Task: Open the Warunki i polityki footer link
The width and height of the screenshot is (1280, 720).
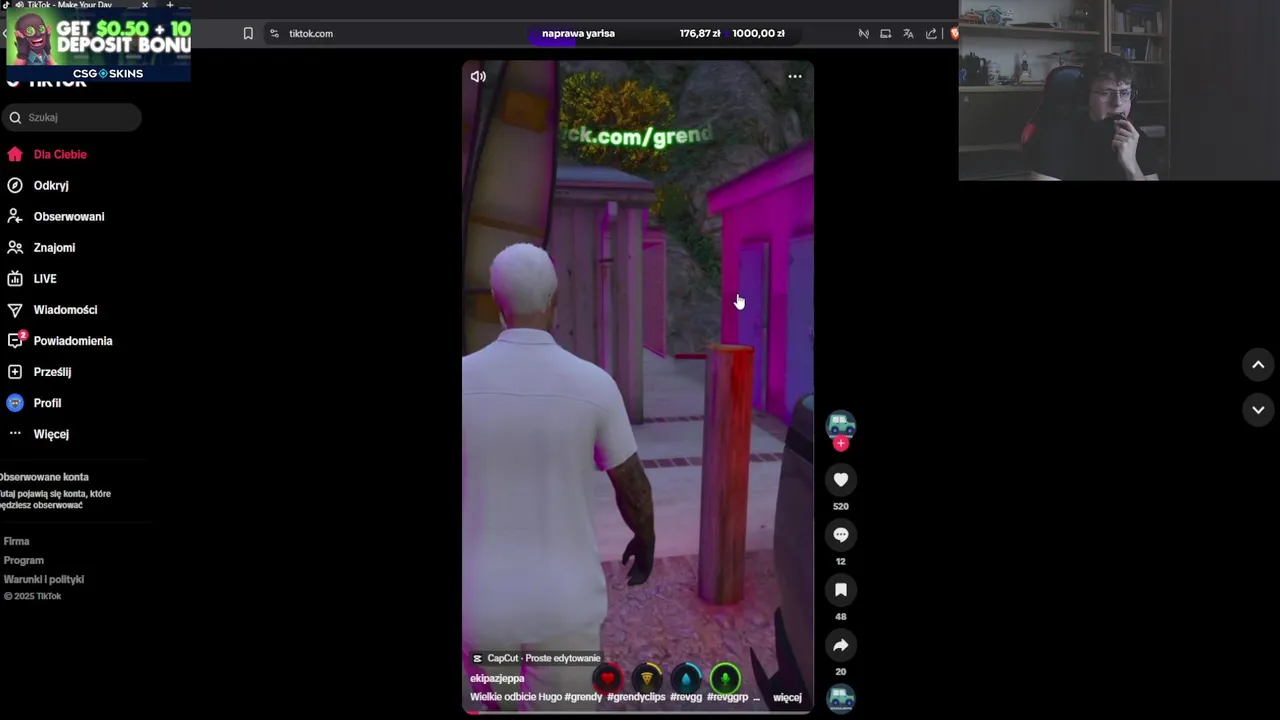Action: pos(43,579)
